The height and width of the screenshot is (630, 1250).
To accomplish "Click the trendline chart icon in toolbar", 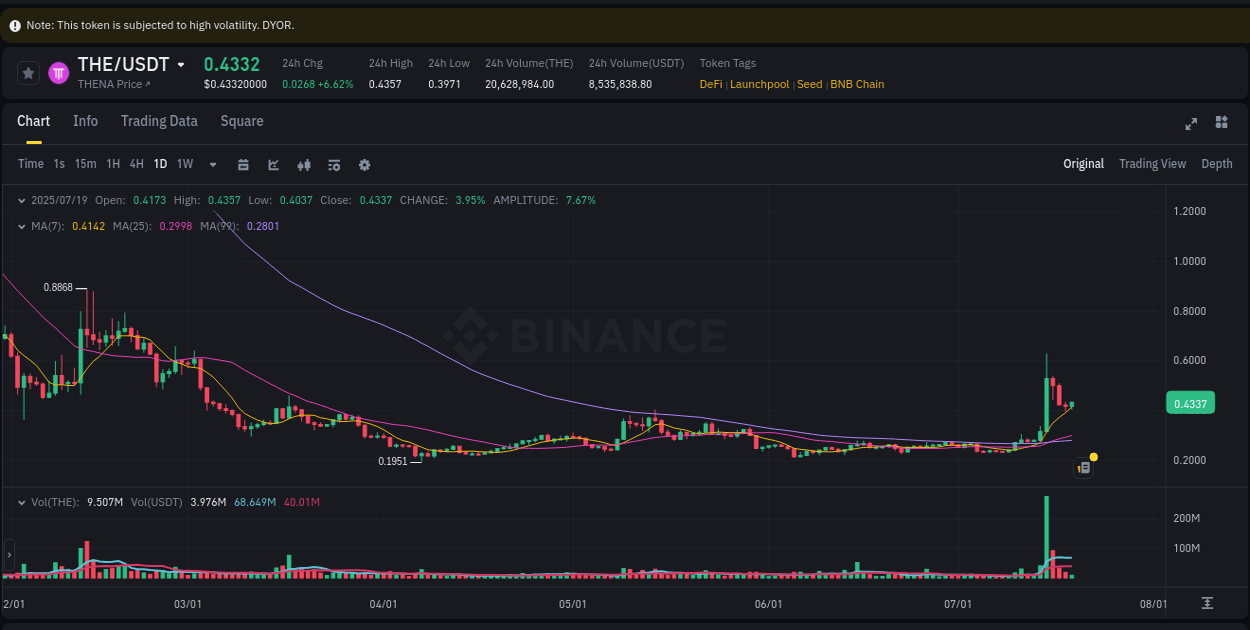I will (273, 164).
